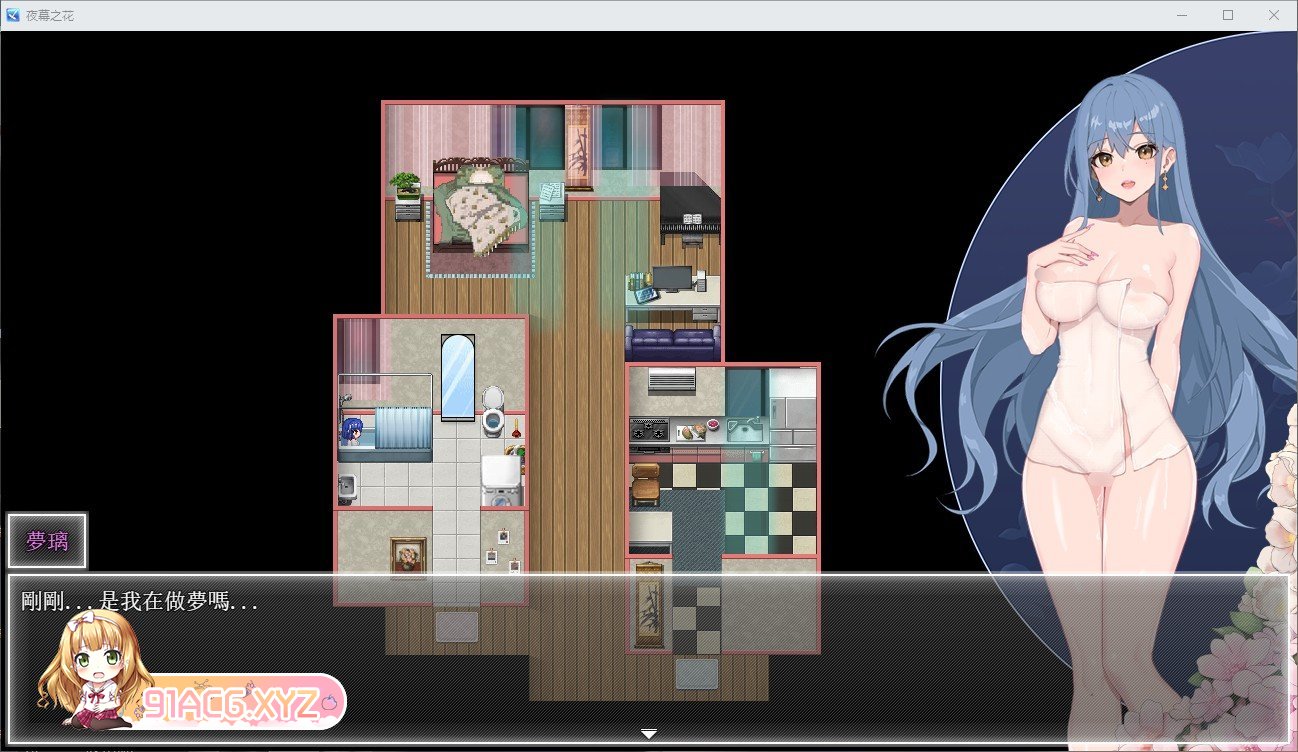The height and width of the screenshot is (752, 1298).
Task: Click the bonsai plant beside the bed
Action: coord(406,186)
